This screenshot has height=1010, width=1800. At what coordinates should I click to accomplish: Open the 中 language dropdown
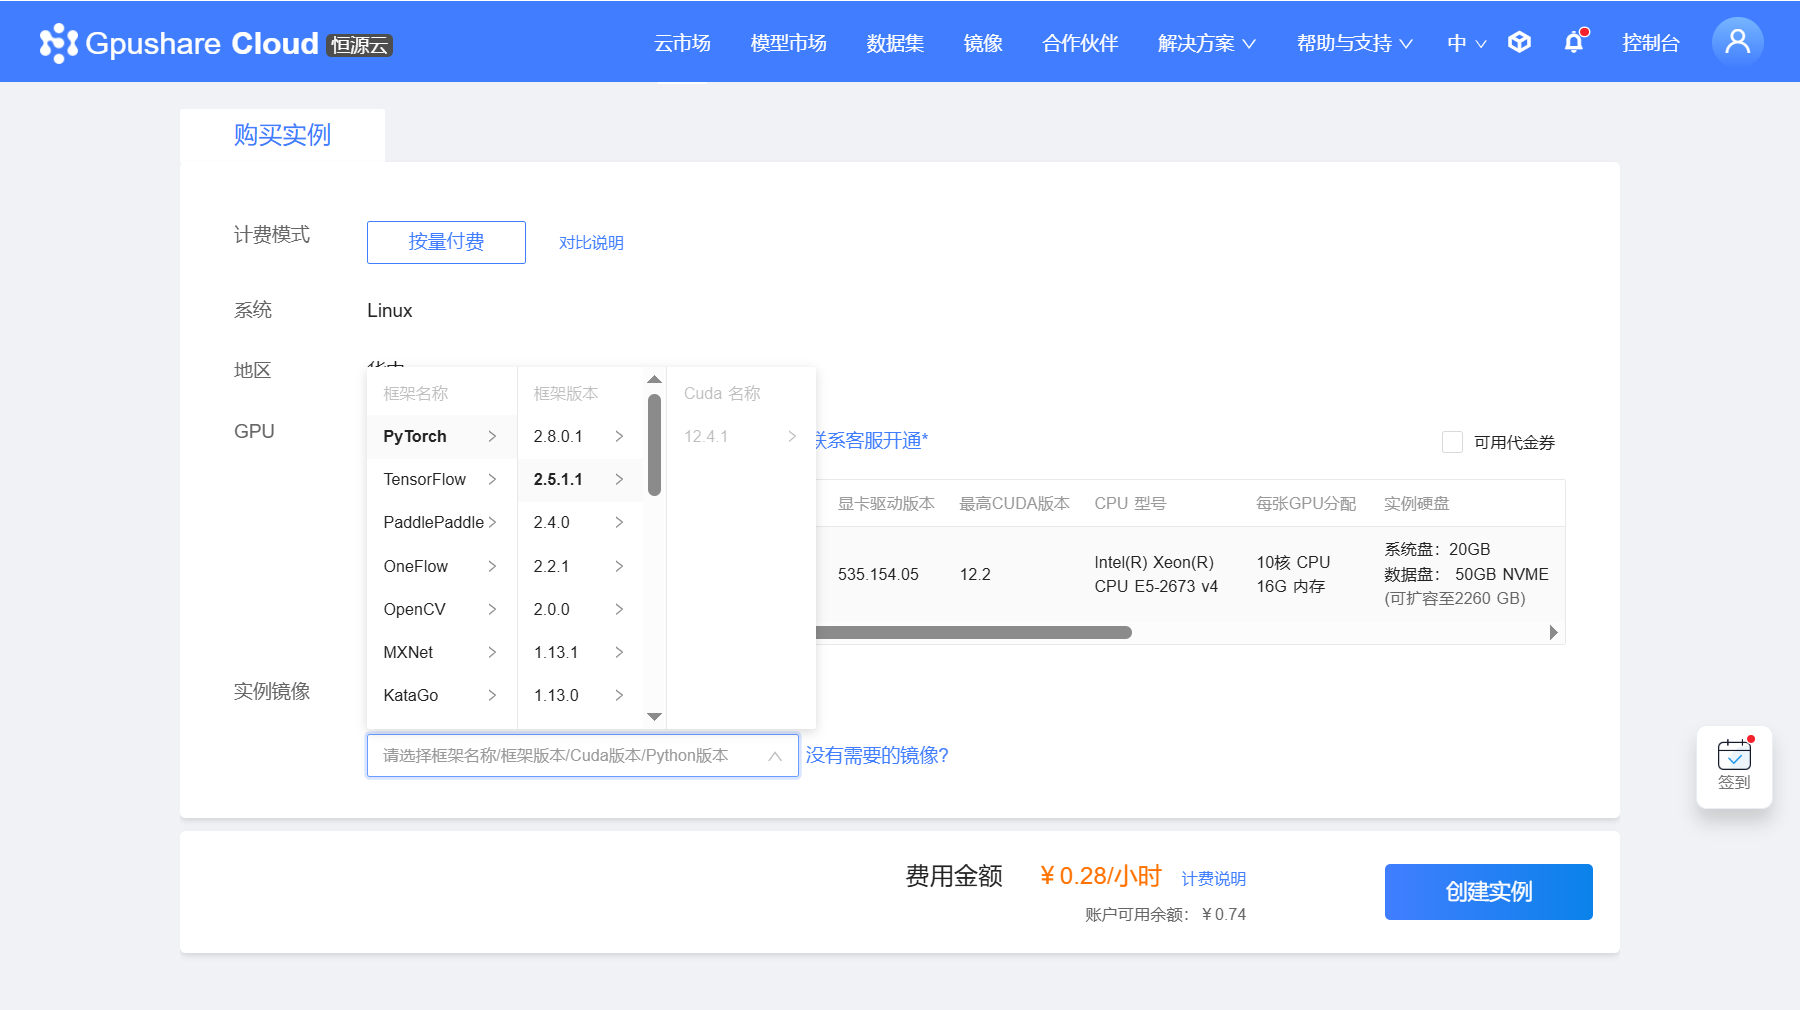click(x=1466, y=43)
